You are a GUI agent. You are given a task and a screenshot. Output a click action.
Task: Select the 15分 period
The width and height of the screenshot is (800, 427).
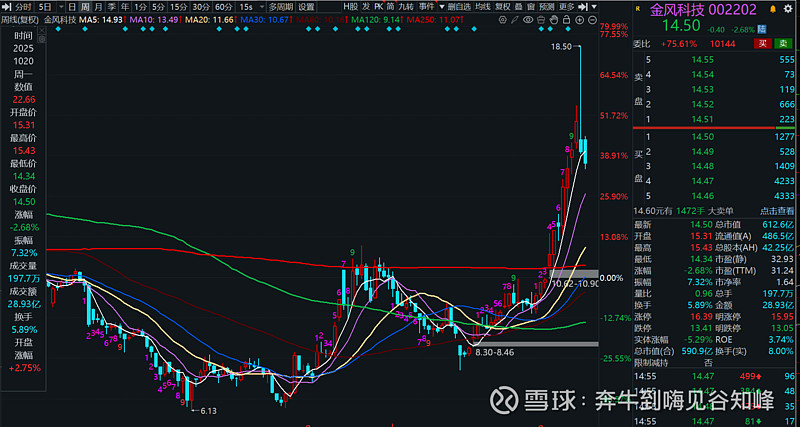click(x=179, y=7)
